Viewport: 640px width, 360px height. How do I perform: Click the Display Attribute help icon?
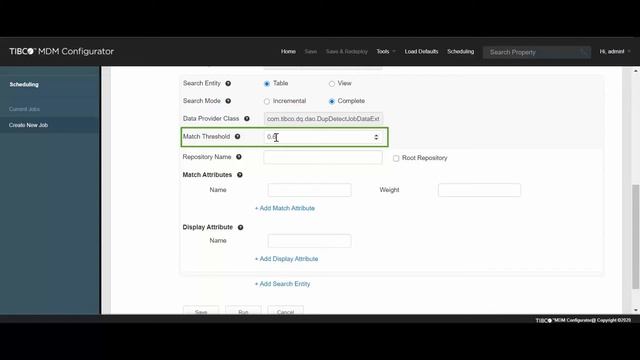240,228
